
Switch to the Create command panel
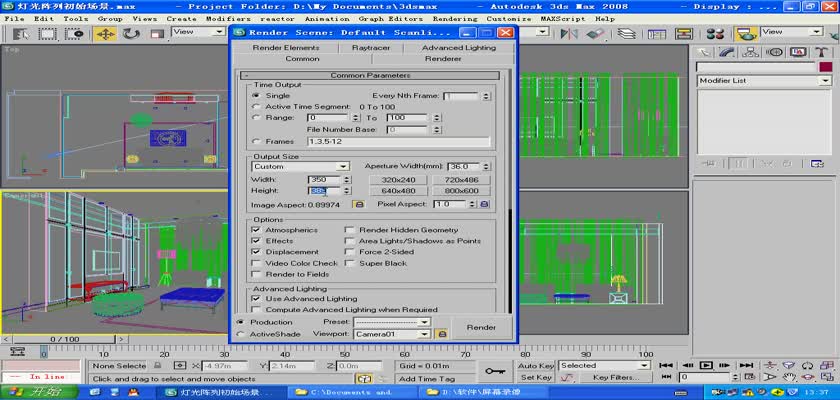pos(705,52)
